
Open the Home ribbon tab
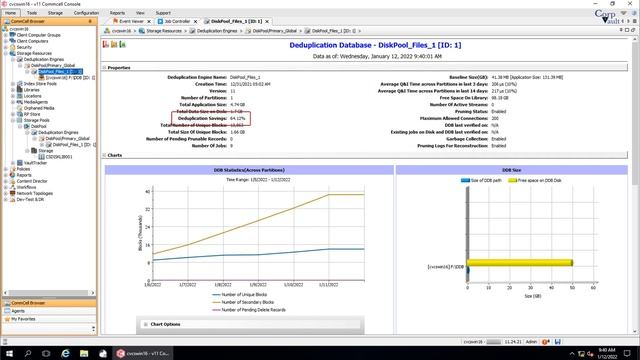click(10, 13)
